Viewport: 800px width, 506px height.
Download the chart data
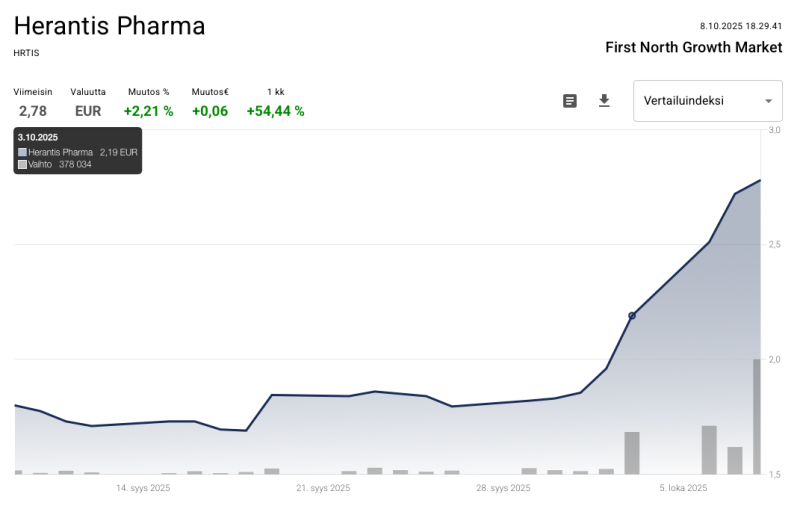point(604,101)
